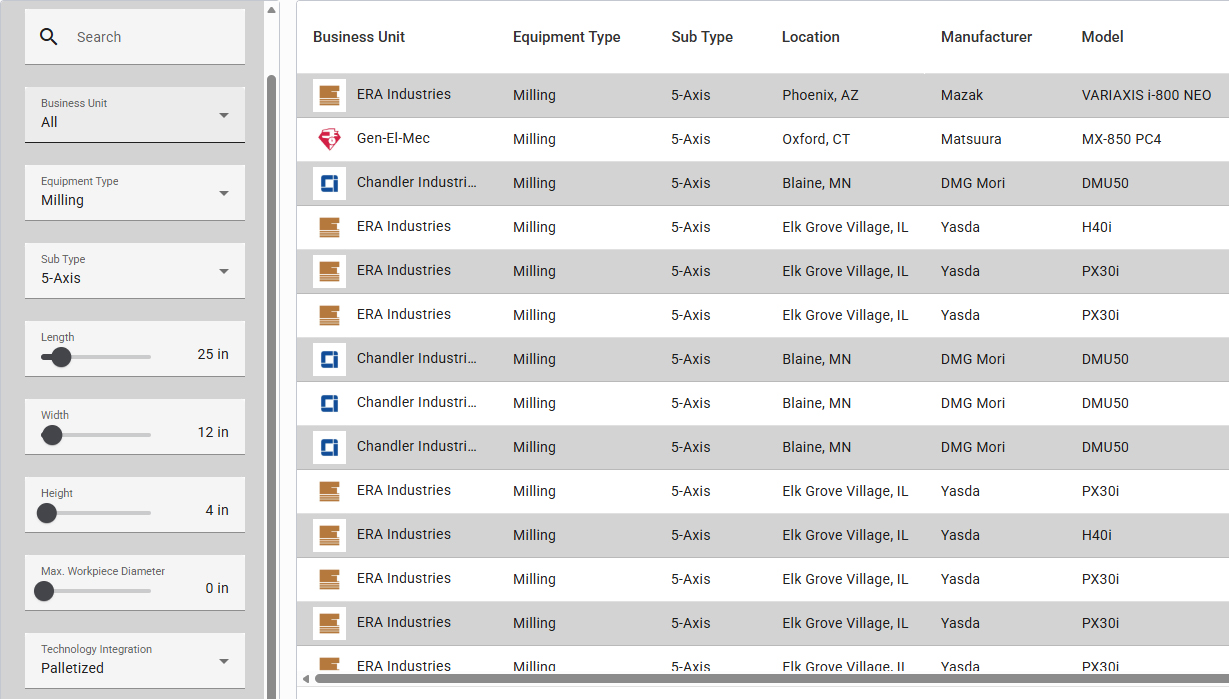1229x699 pixels.
Task: Sort by the Business Unit column header
Action: pos(359,37)
